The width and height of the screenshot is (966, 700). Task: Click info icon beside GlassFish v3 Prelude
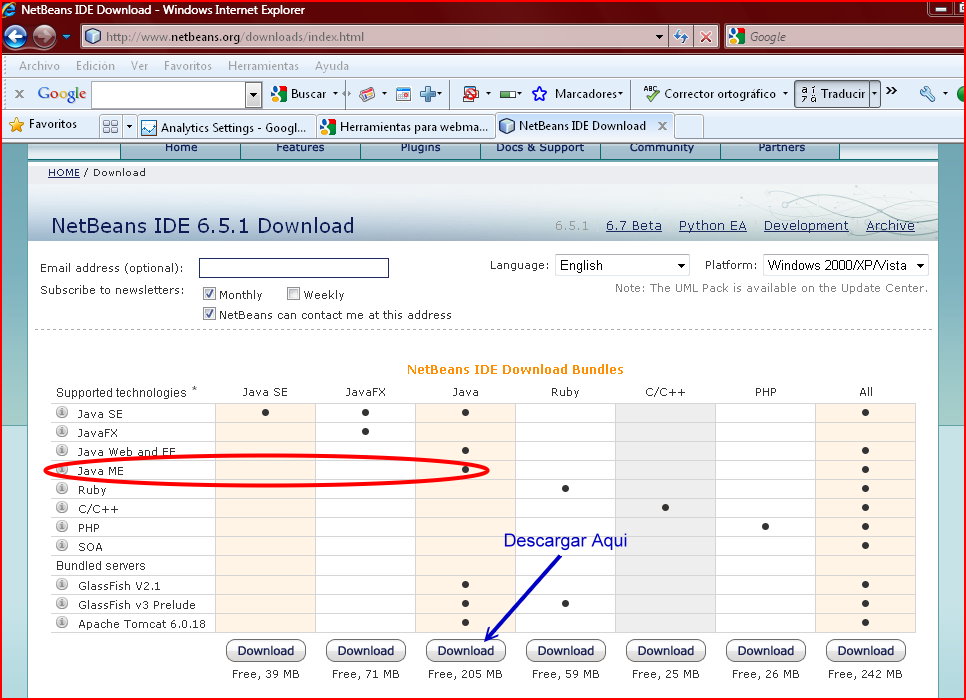[62, 603]
